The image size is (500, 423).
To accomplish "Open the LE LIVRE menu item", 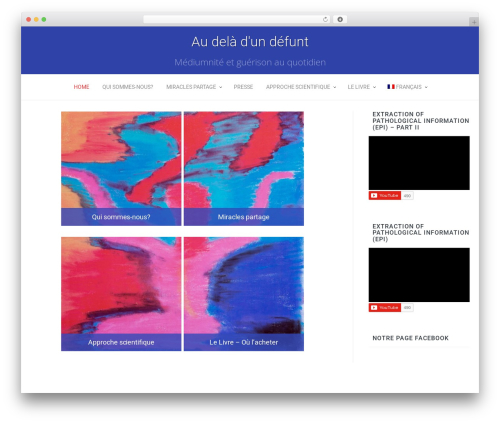I will click(359, 87).
